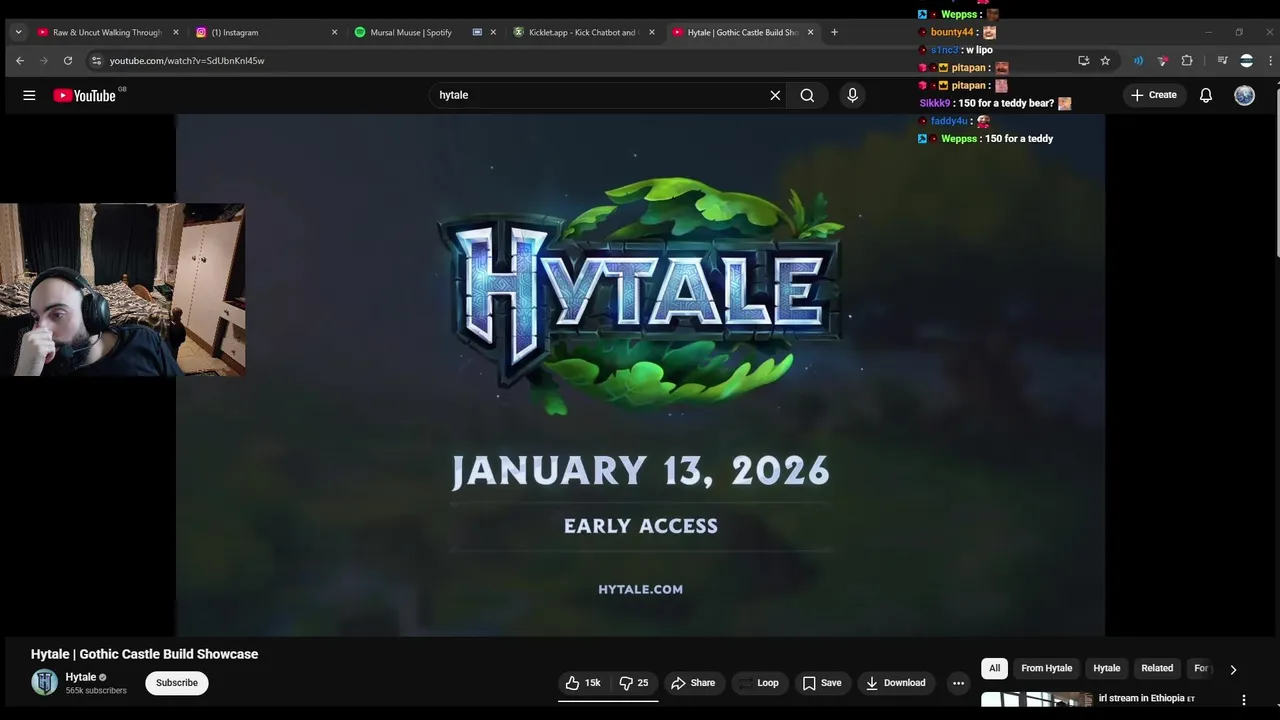Show more filter chips with right arrow
This screenshot has height=720, width=1280.
[x=1233, y=669]
